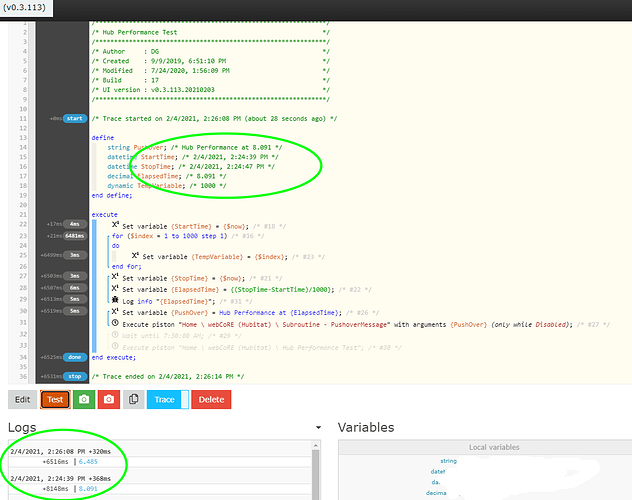Screen dimensions: 632x500
Task: Click the log entry 2/4/2021, 2:26:08 PM +320ms
Action: 60,452
